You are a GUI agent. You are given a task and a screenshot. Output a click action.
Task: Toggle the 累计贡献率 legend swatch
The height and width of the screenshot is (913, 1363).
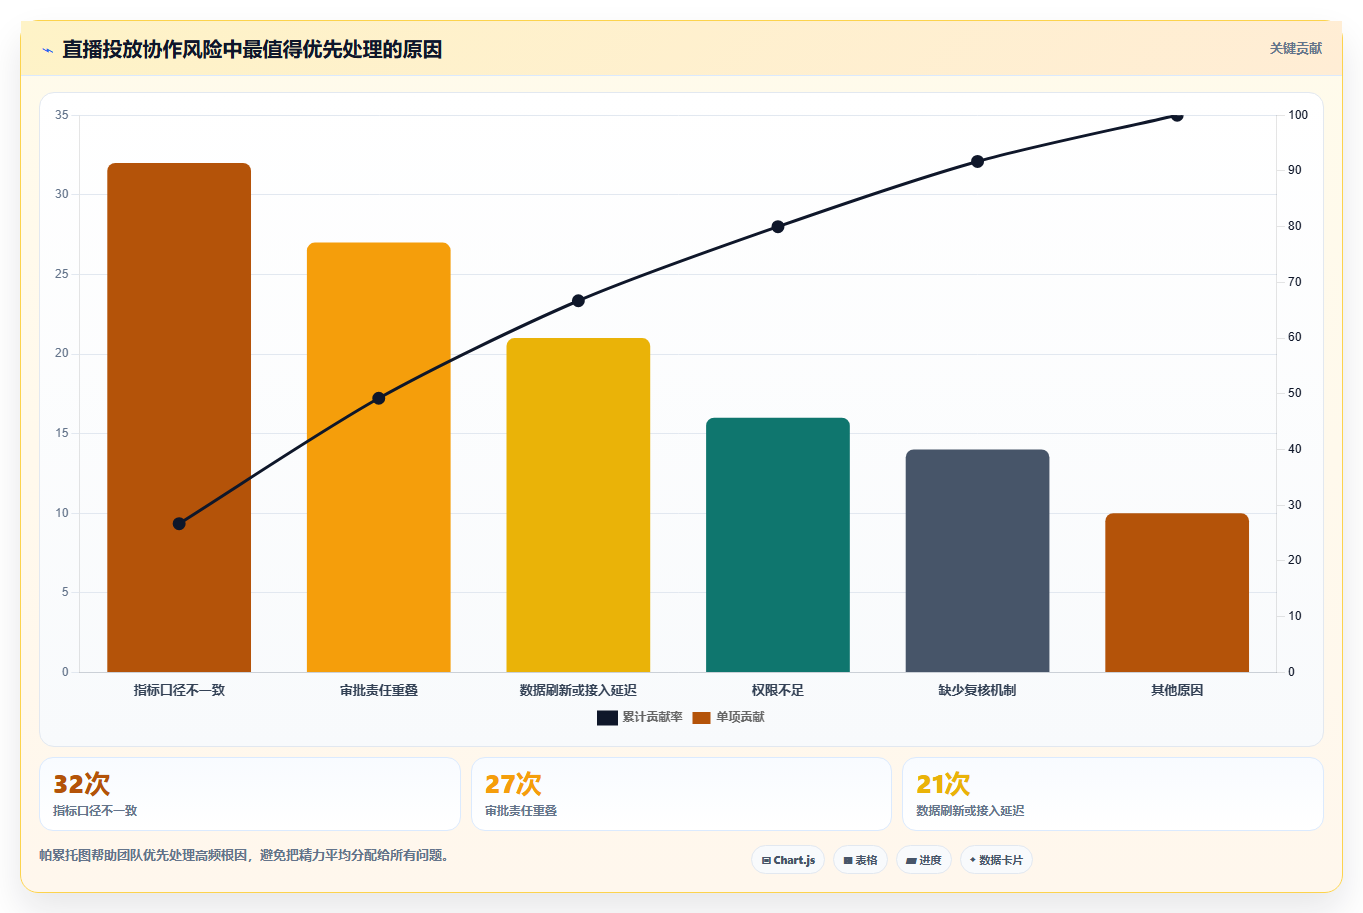pos(607,717)
